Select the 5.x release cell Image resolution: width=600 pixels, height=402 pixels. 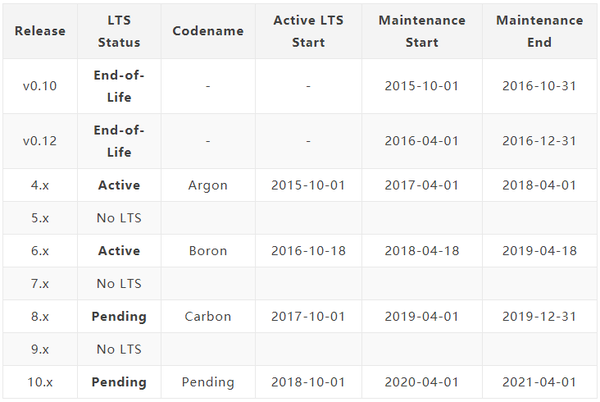point(40,218)
